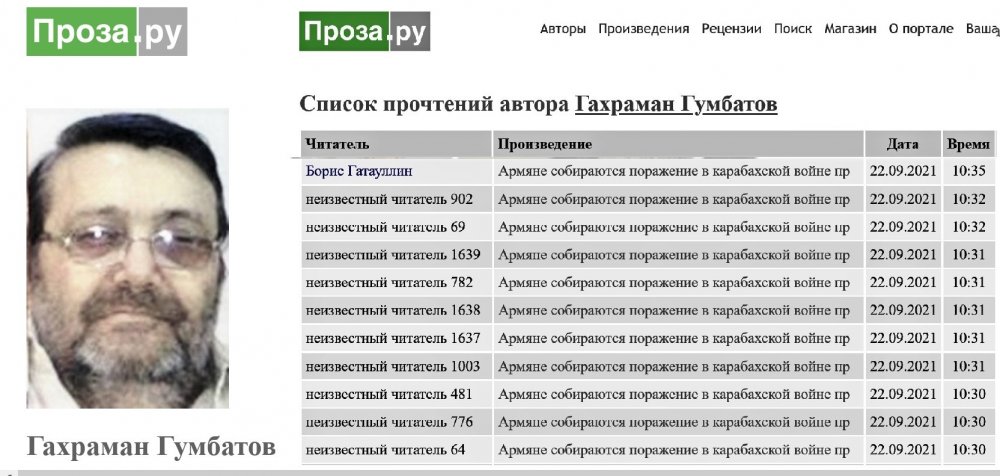Click work title in читатель 902 row

coord(673,199)
